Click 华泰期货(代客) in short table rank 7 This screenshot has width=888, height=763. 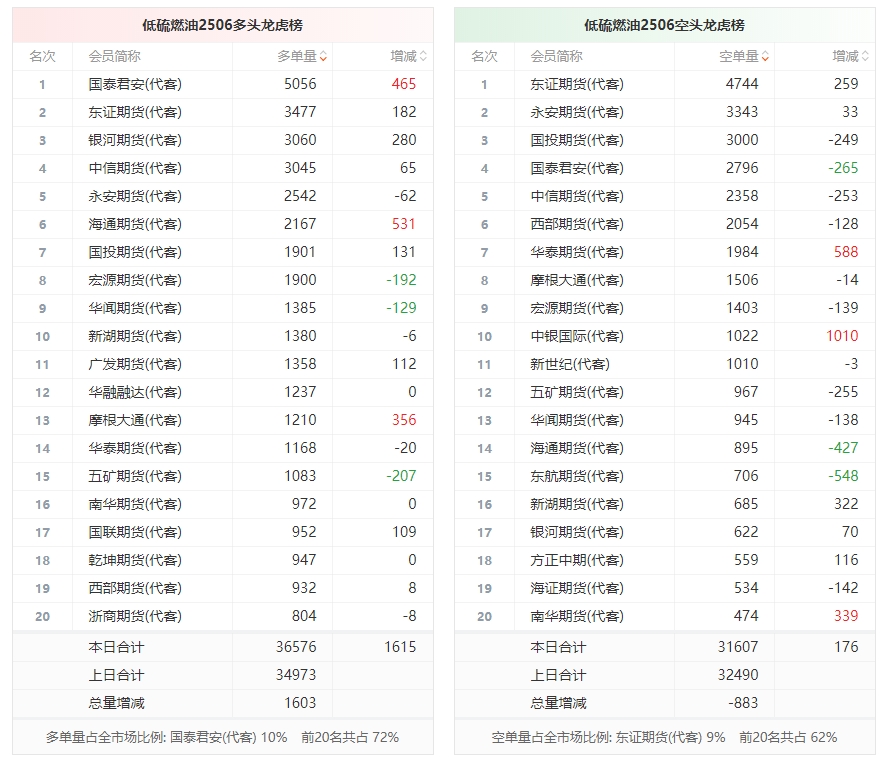click(577, 252)
